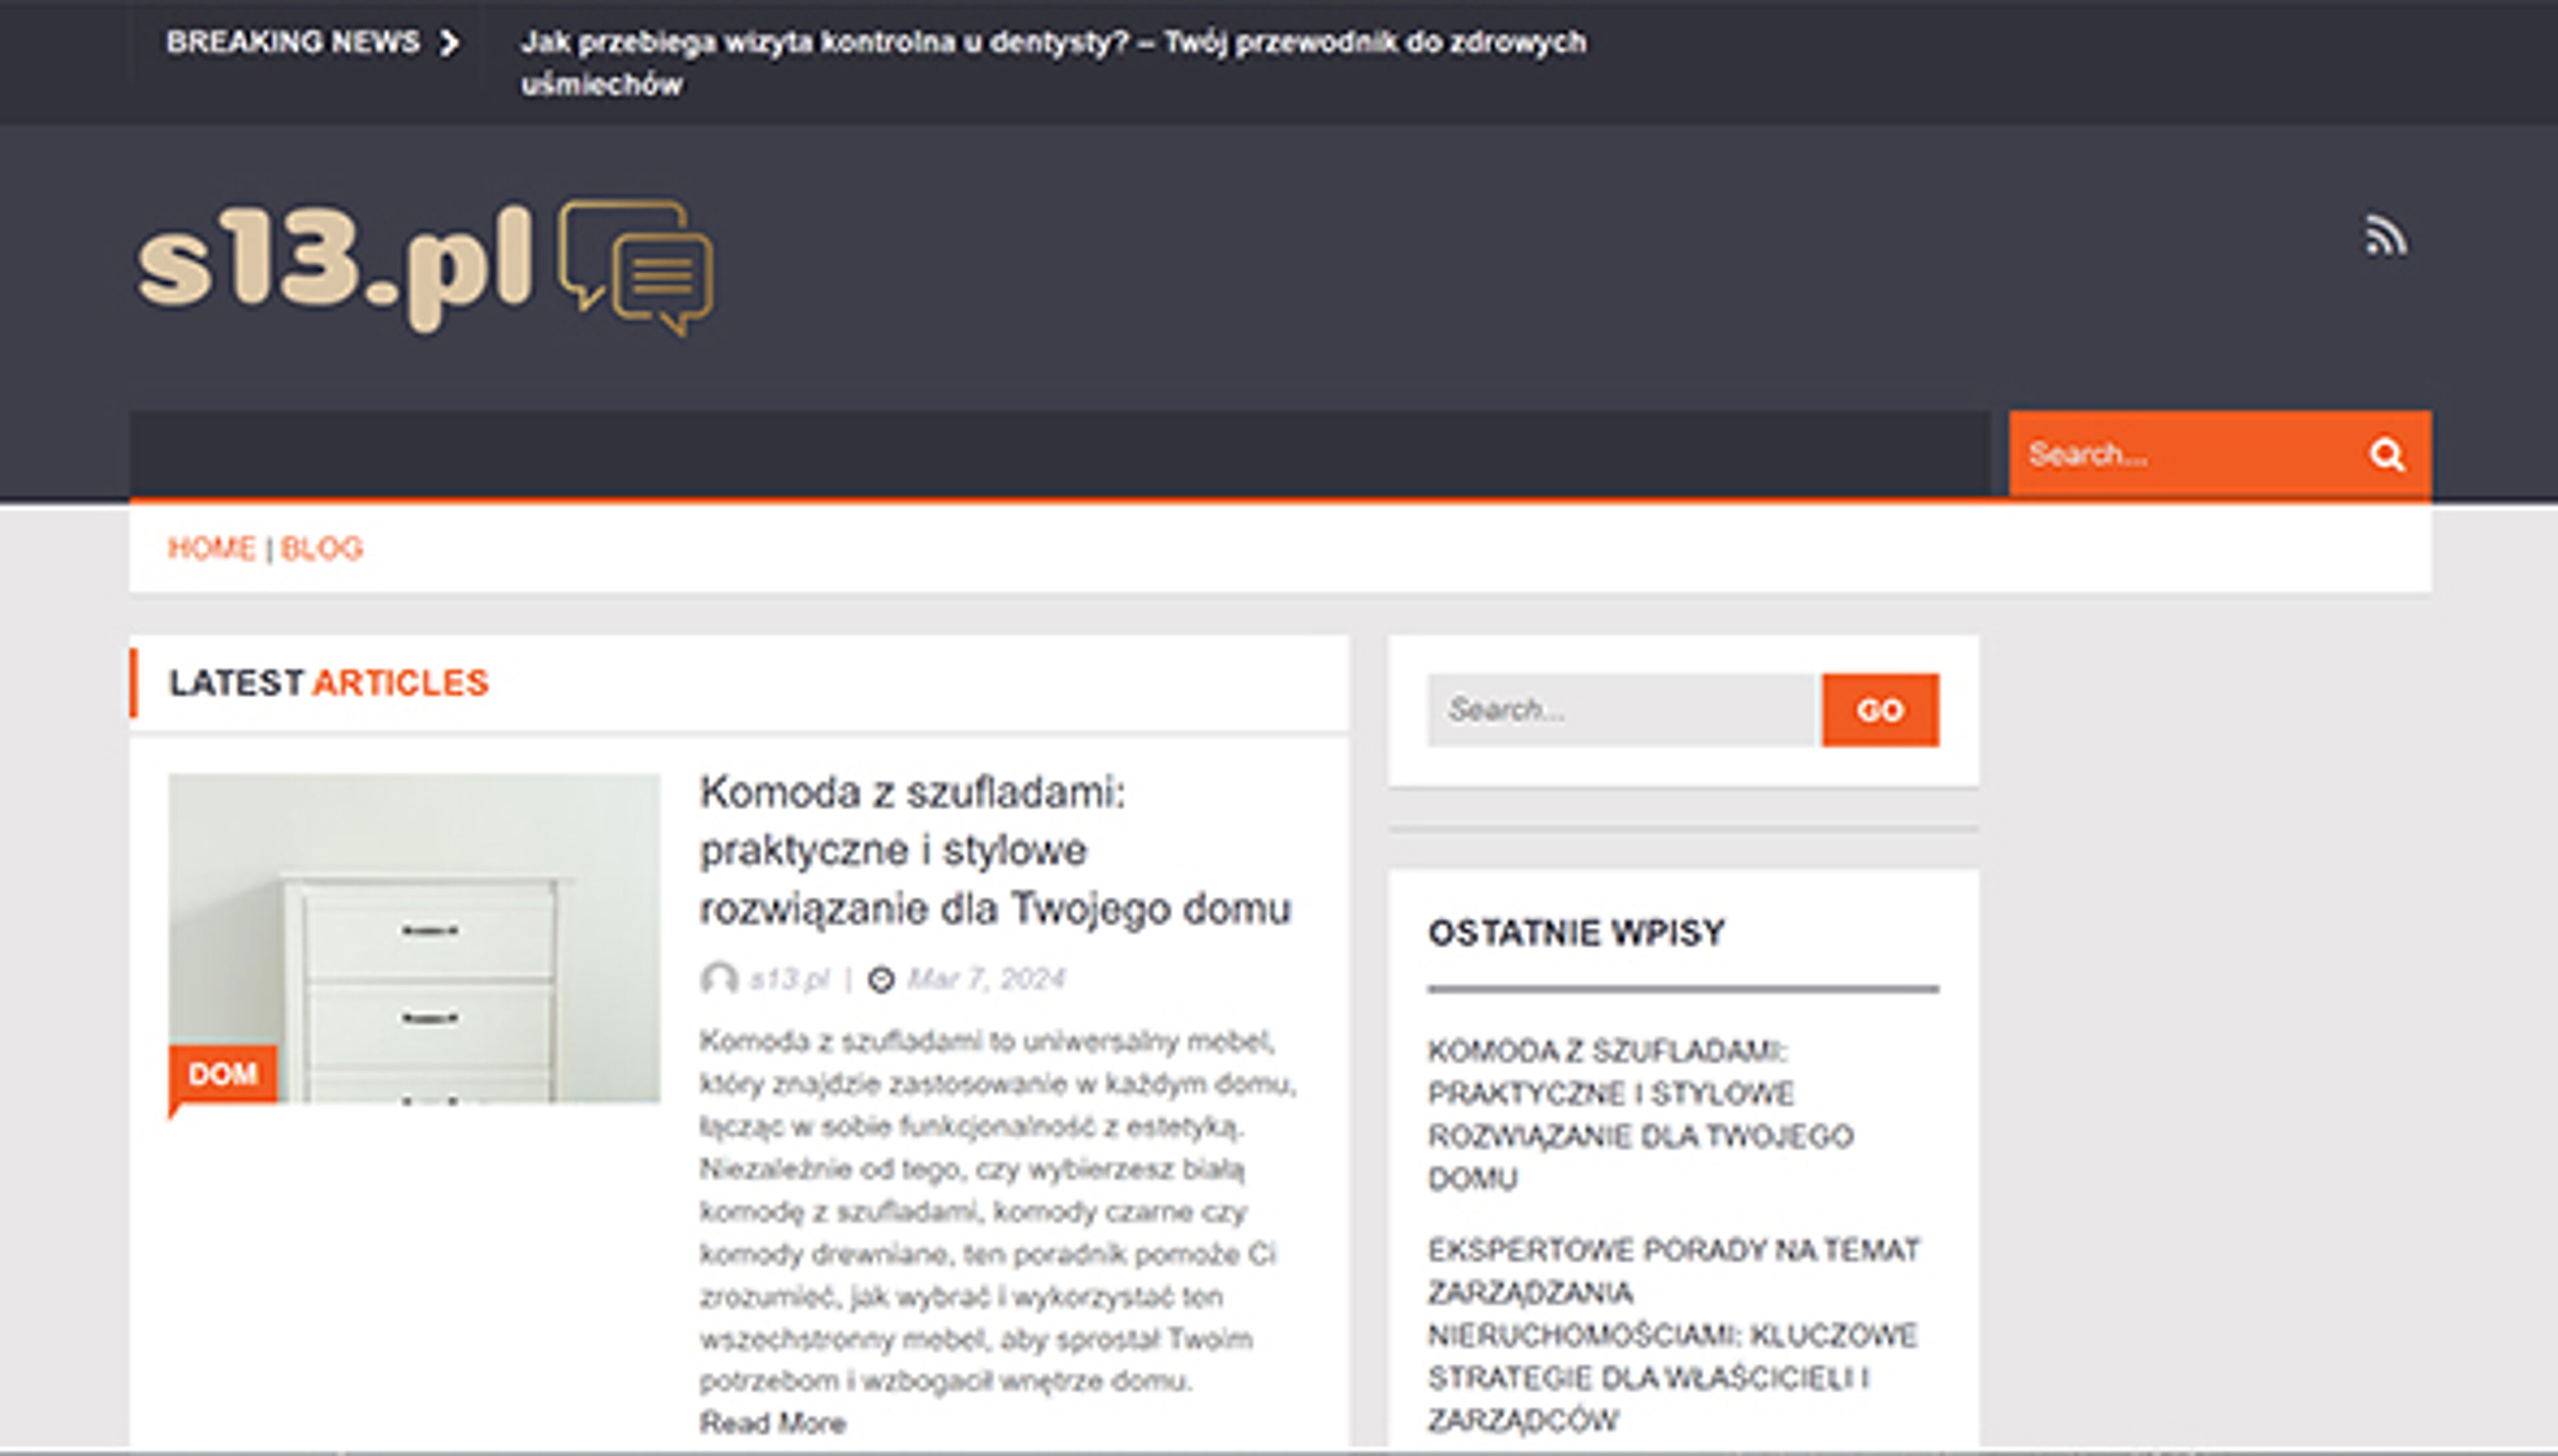Open the BLOG breadcrumb link

coord(321,548)
